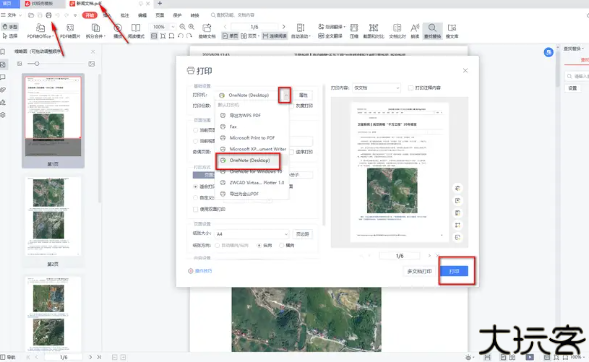This screenshot has width=589, height=362.
Task: Open the bookmark panel from left sidebar
Action: pos(3,52)
